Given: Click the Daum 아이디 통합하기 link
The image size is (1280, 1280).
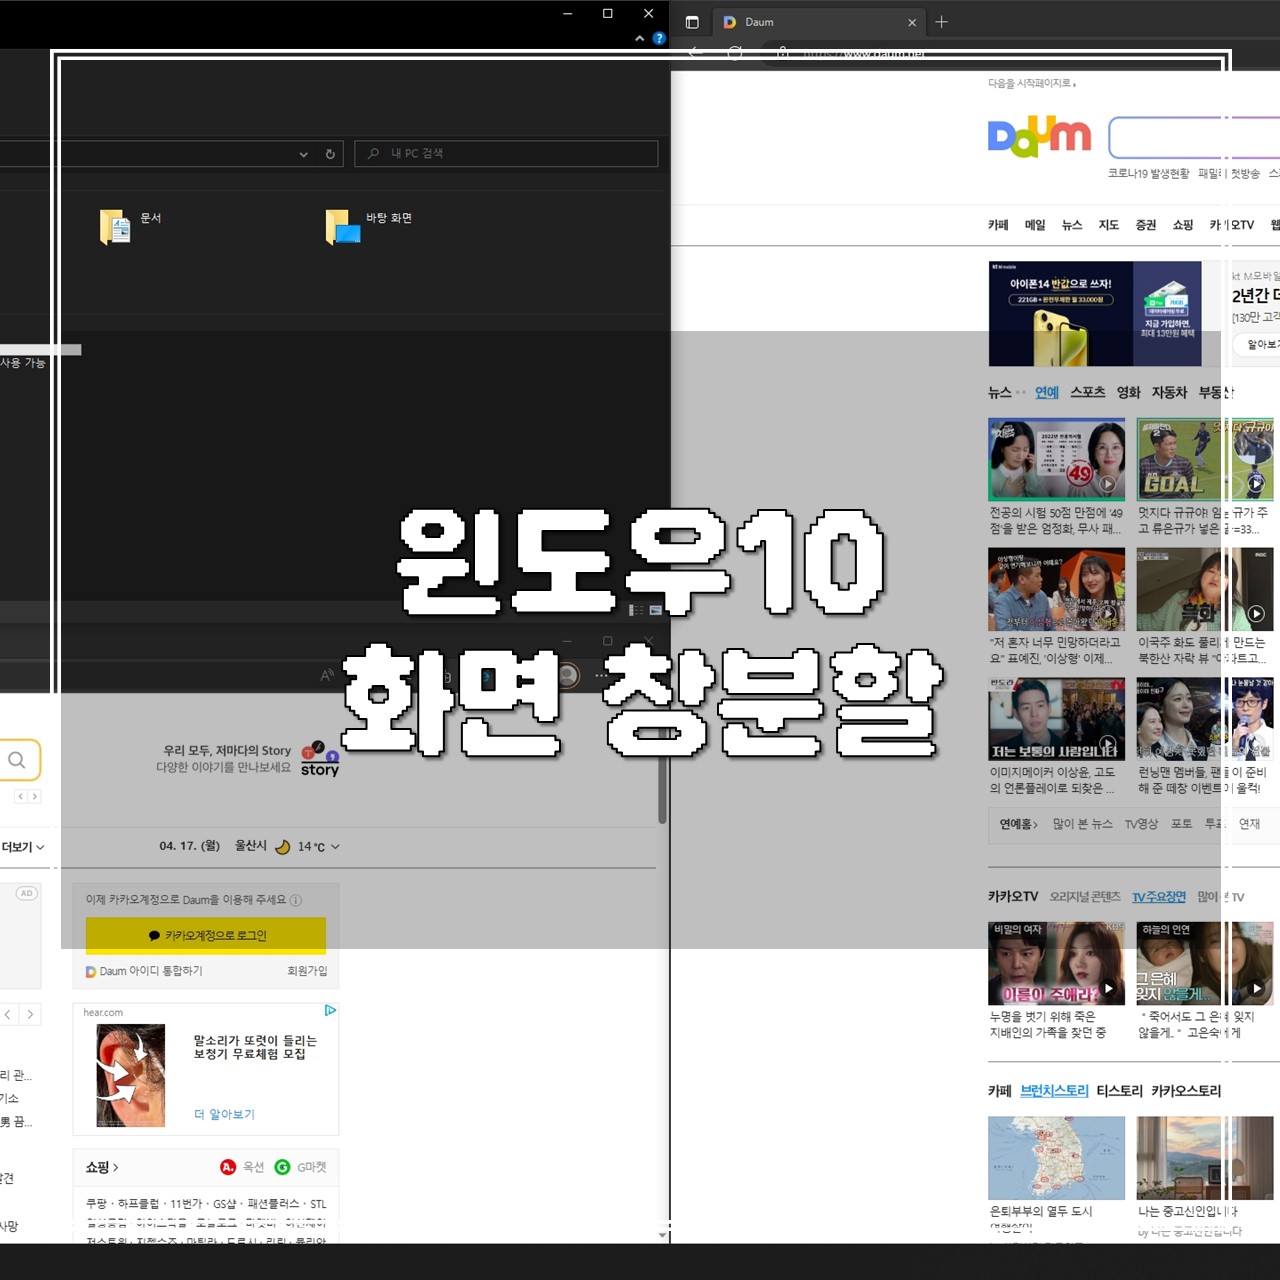Looking at the screenshot, I should coord(144,971).
